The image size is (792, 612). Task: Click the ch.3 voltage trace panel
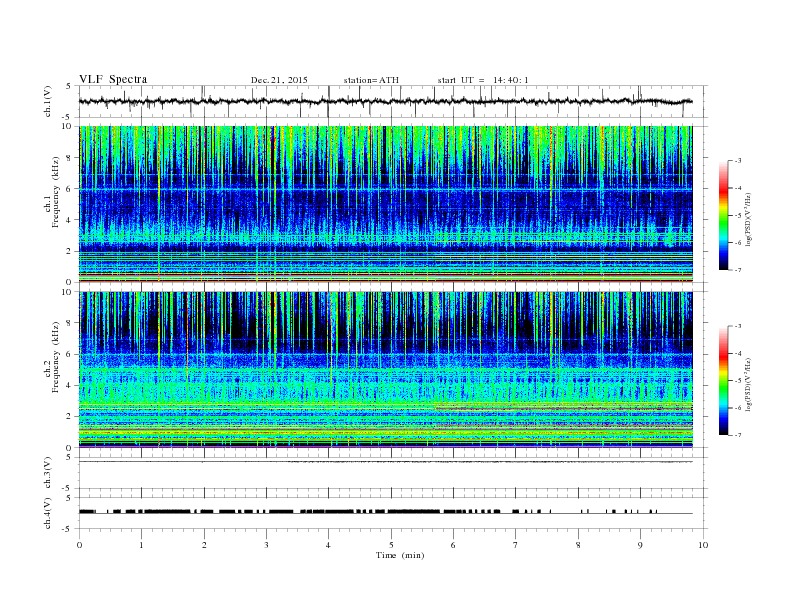tap(393, 473)
